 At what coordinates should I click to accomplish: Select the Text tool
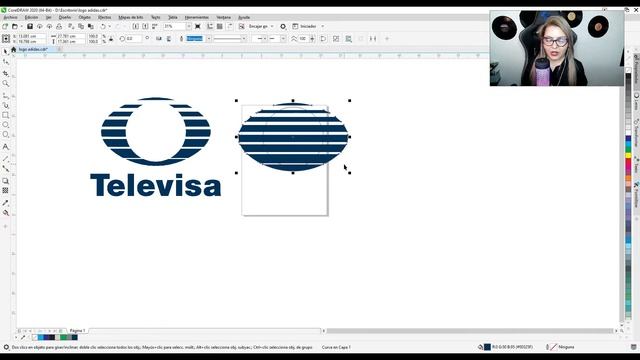pyautogui.click(x=6, y=147)
